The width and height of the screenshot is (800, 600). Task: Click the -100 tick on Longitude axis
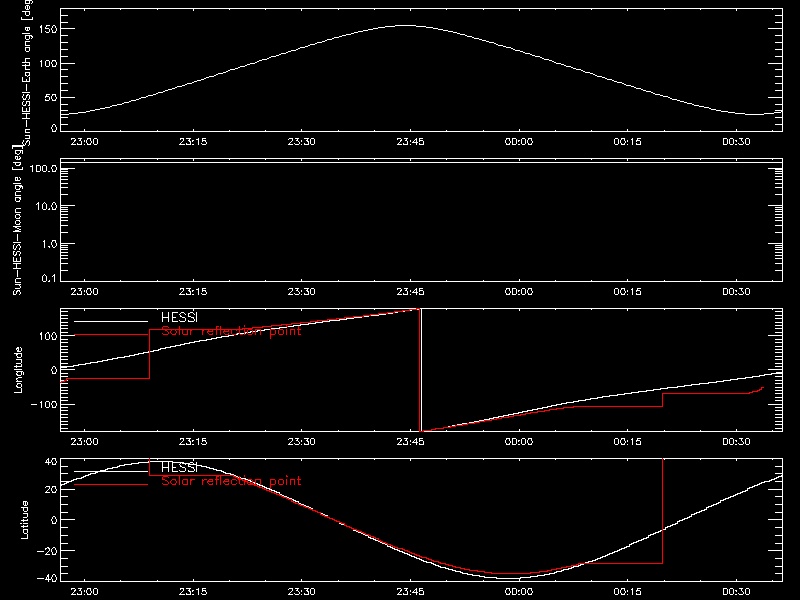point(44,404)
